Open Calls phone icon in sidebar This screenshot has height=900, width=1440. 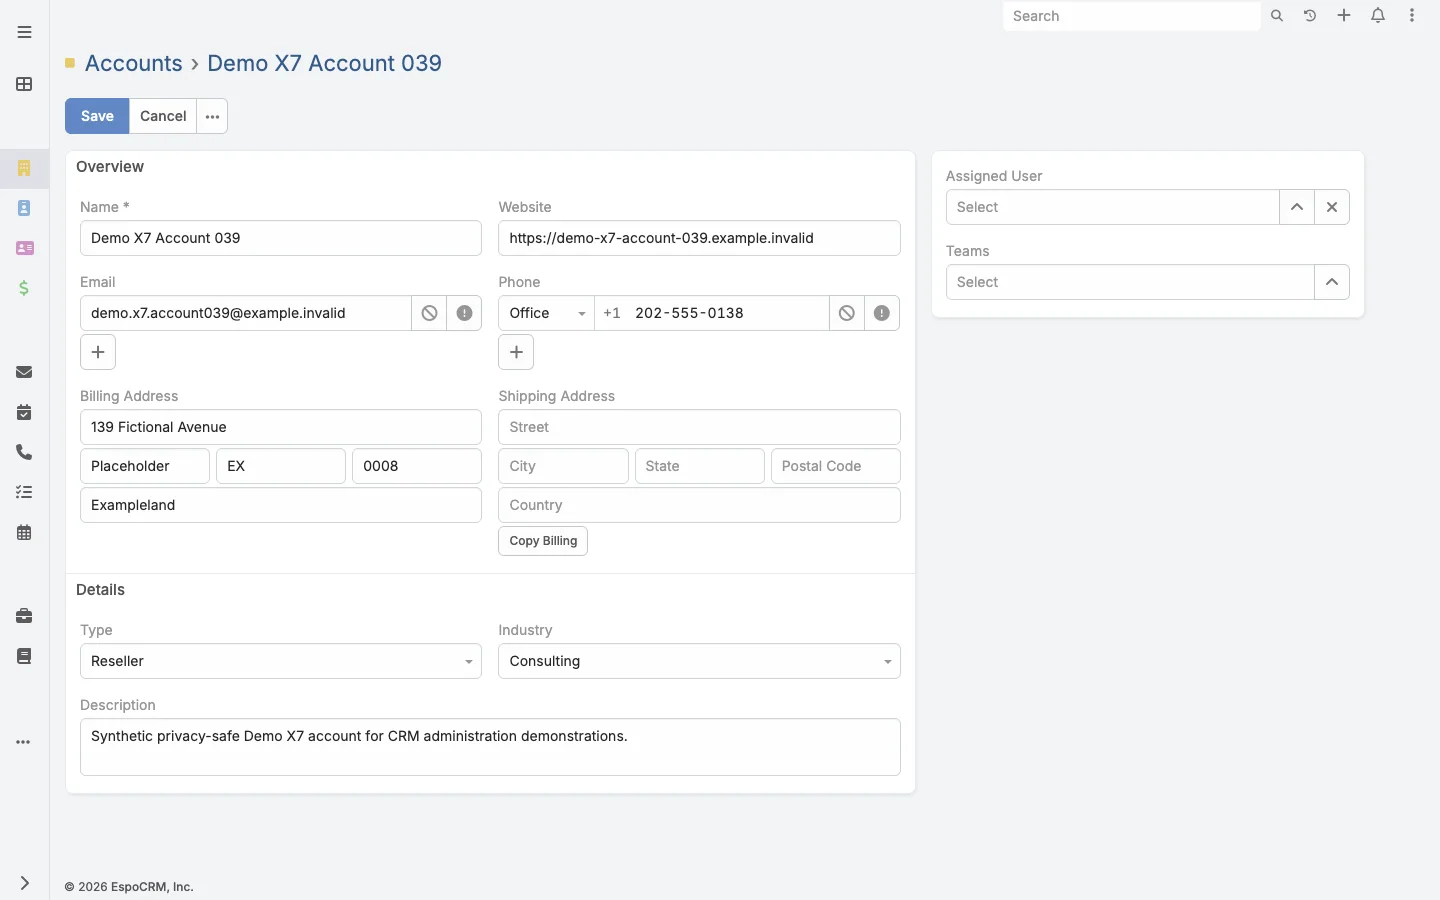(24, 452)
